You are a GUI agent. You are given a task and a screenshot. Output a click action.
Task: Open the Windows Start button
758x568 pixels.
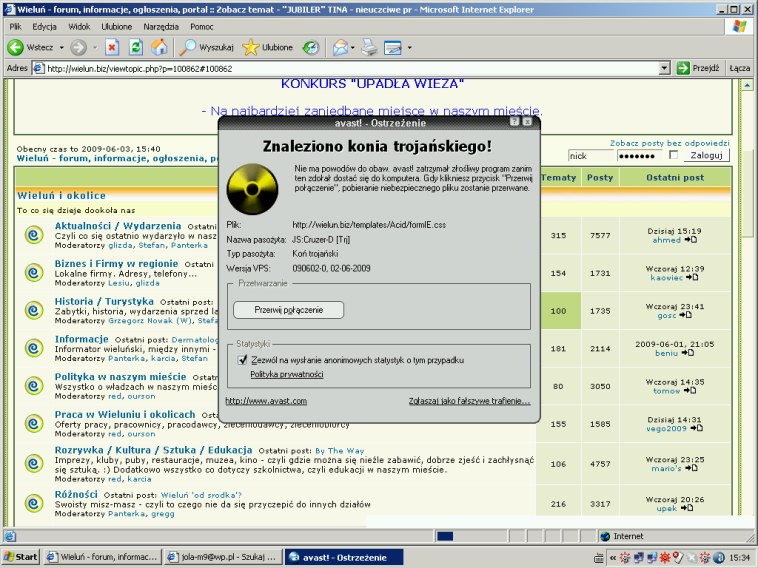pyautogui.click(x=21, y=557)
